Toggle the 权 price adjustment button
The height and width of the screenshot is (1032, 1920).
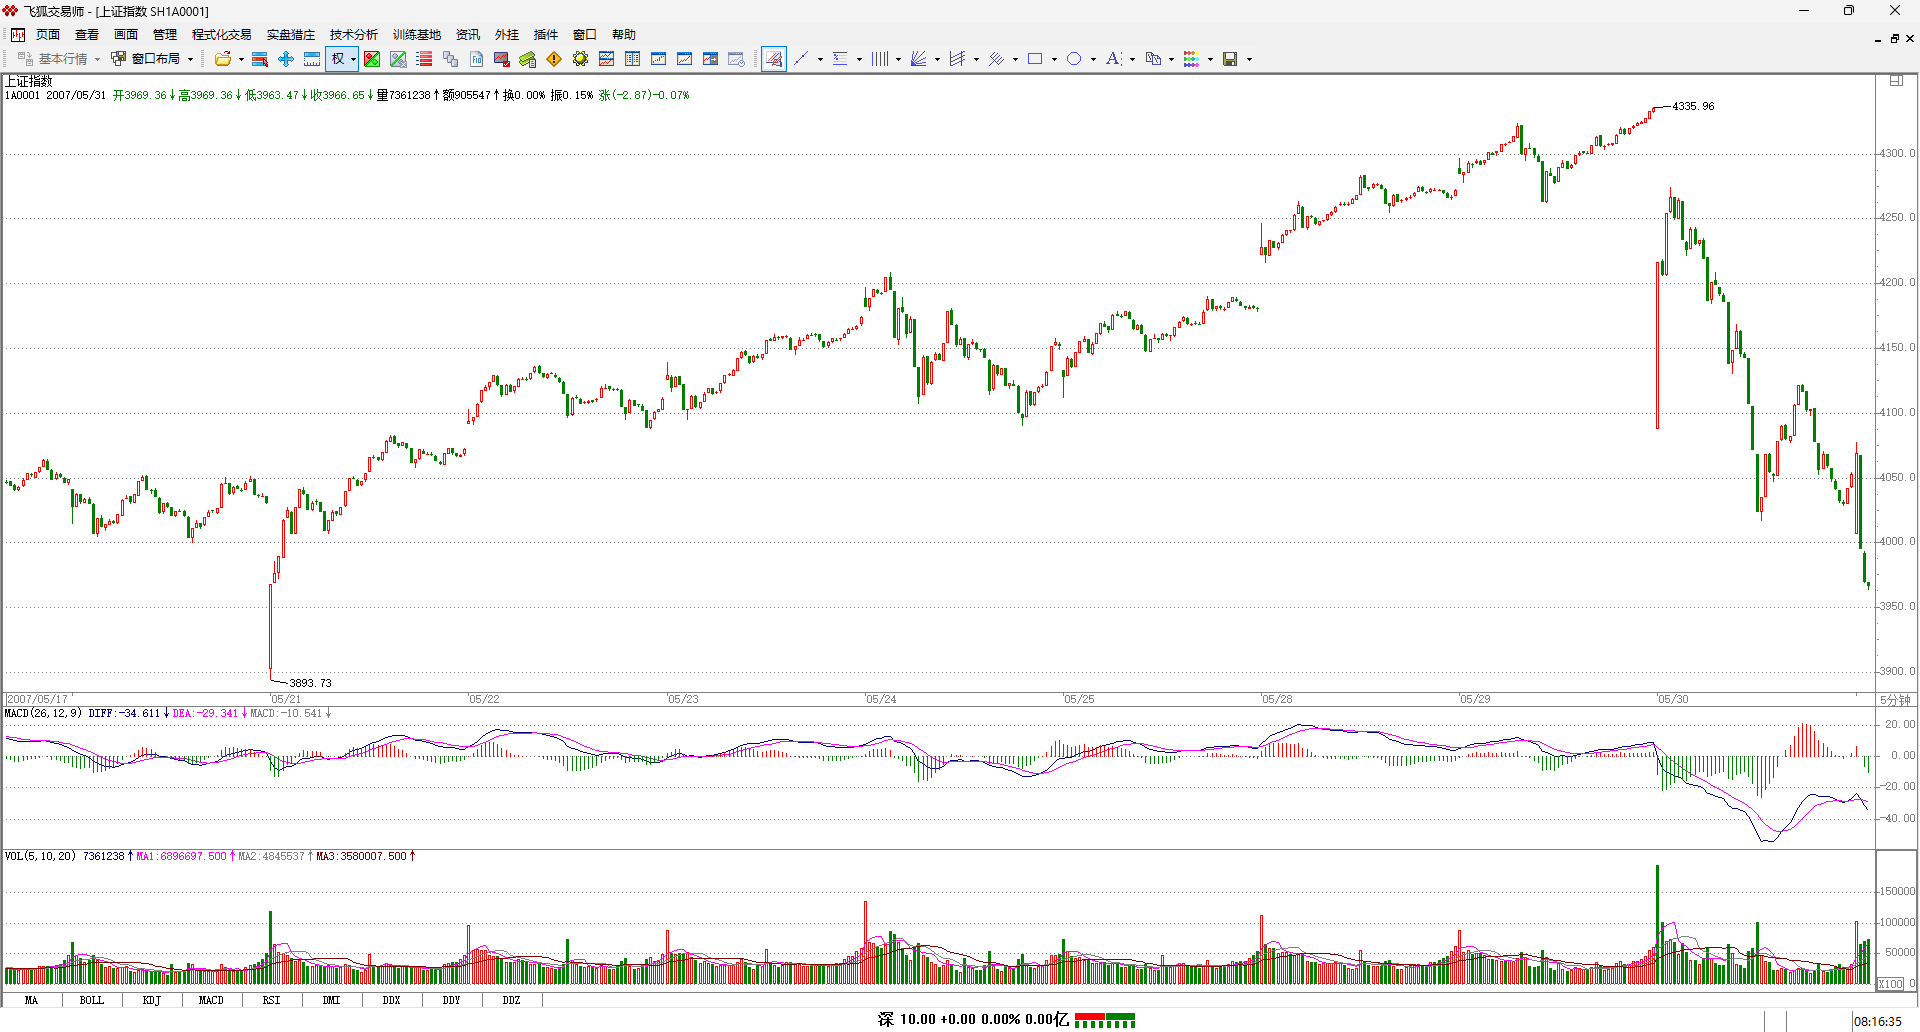pyautogui.click(x=338, y=59)
